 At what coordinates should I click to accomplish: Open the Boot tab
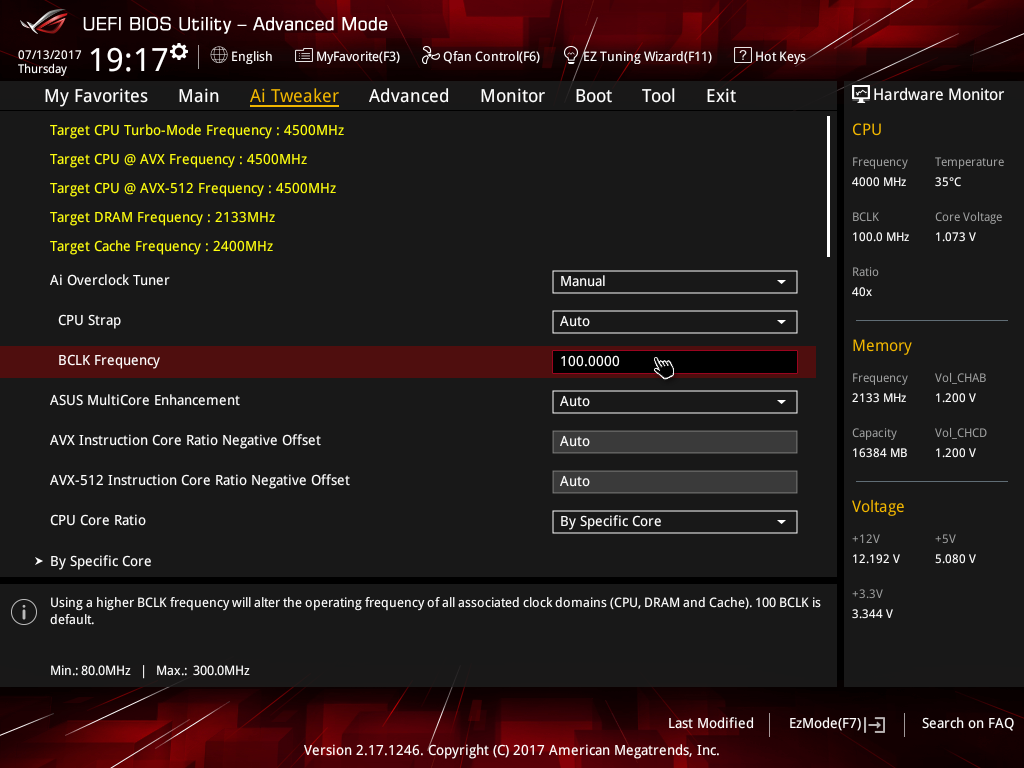pos(594,96)
